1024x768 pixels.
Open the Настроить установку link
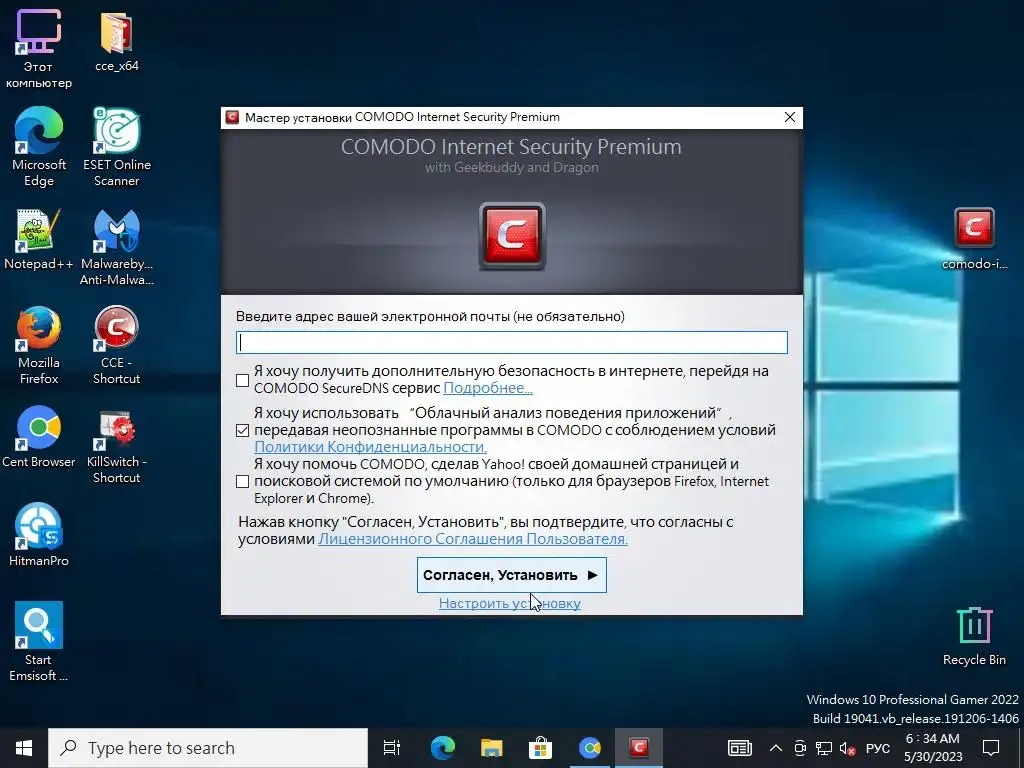509,603
